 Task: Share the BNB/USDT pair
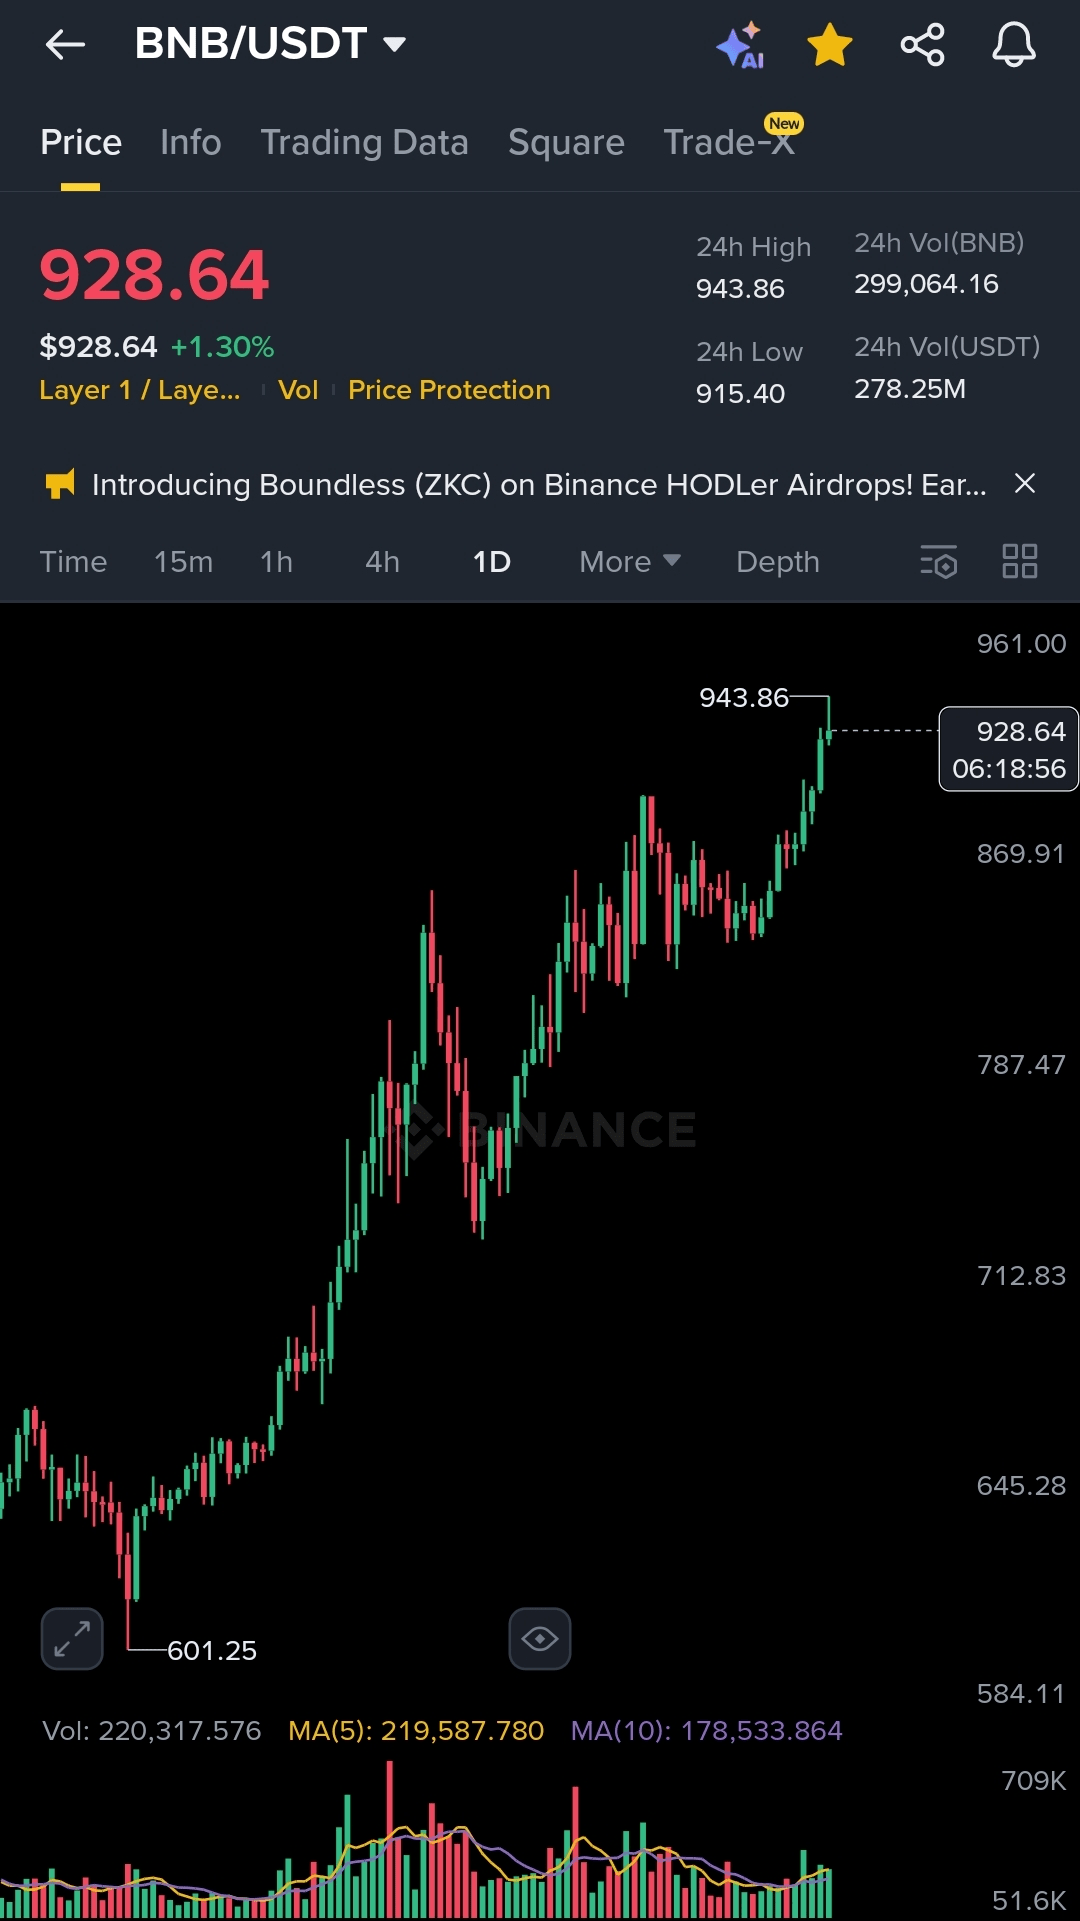pyautogui.click(x=922, y=45)
